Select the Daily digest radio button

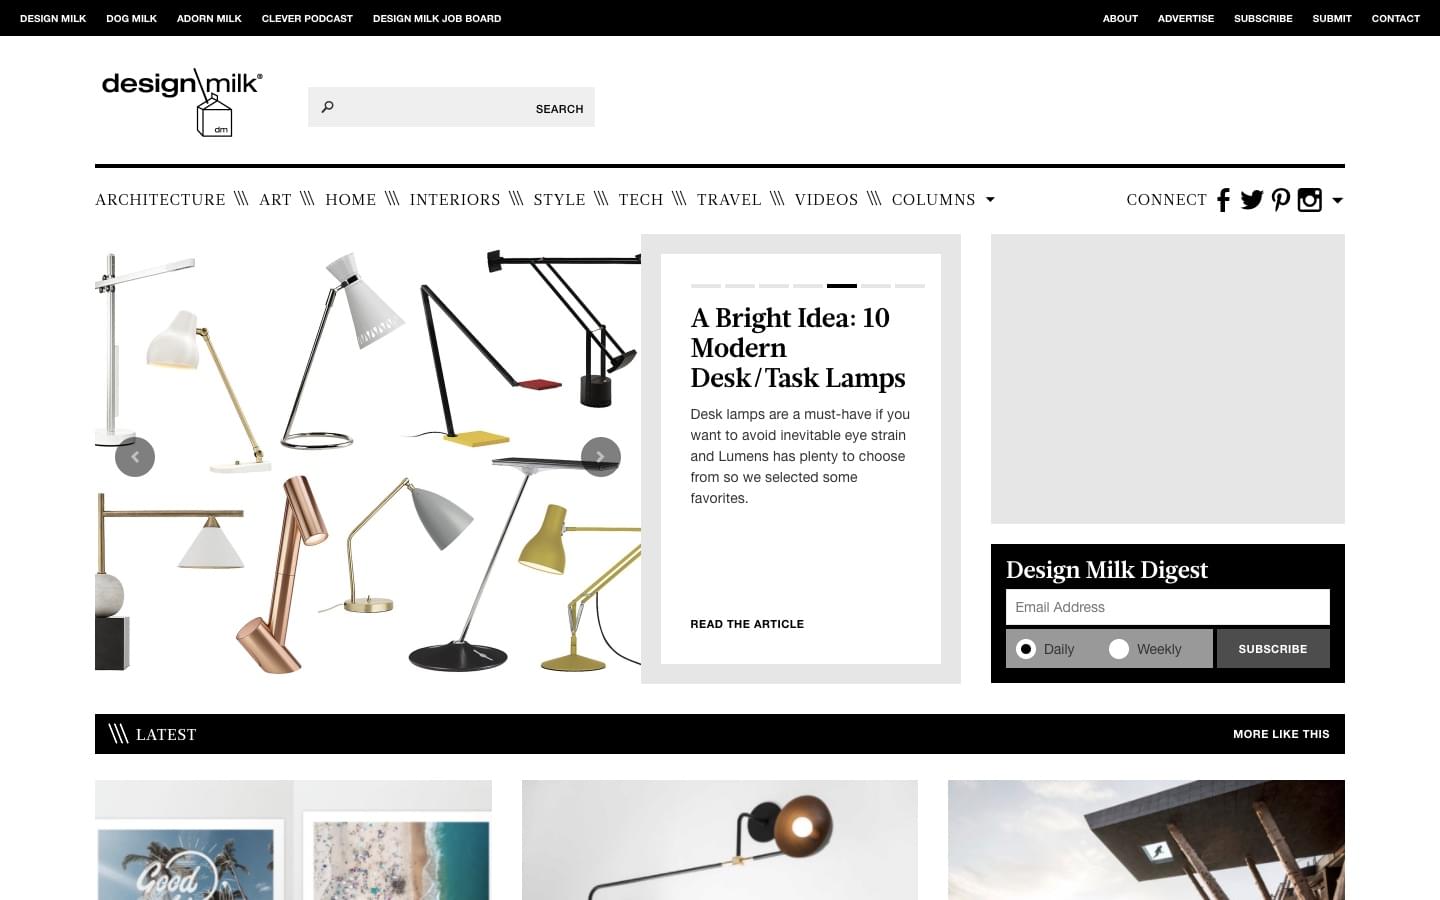pyautogui.click(x=1026, y=649)
